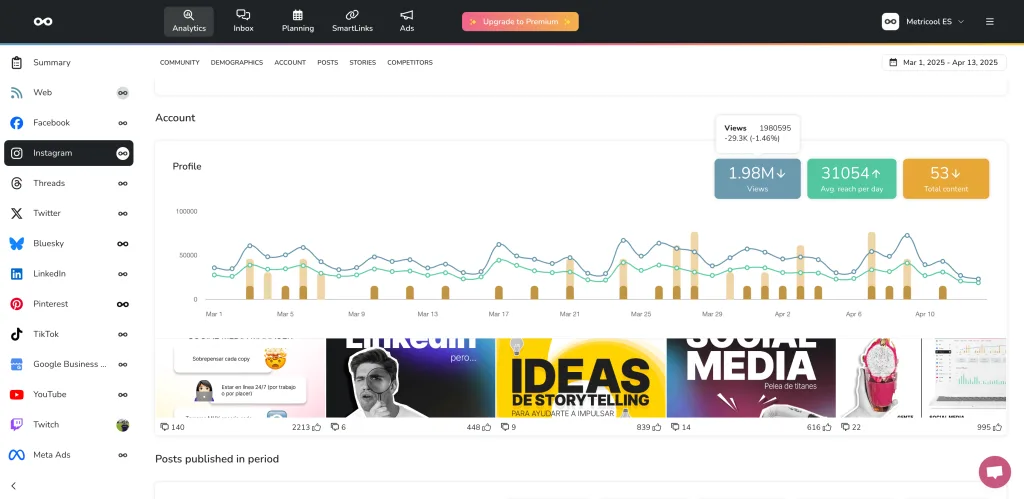Click Upgrade to Premium button
The height and width of the screenshot is (499, 1024).
pyautogui.click(x=520, y=21)
